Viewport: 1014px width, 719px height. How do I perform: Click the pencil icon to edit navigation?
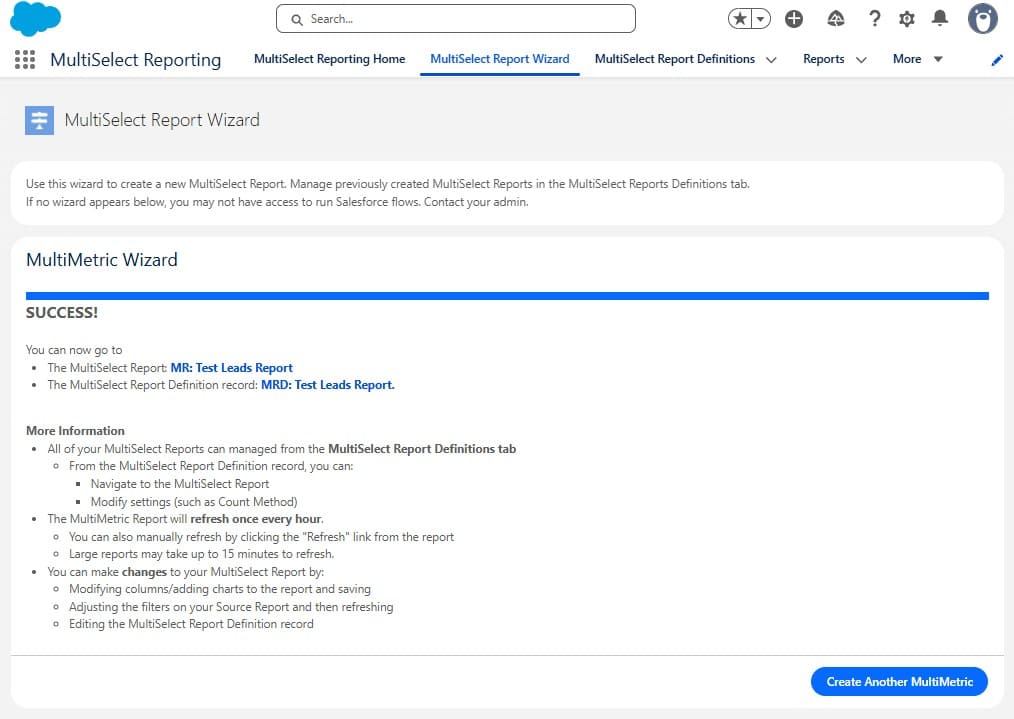(x=997, y=60)
